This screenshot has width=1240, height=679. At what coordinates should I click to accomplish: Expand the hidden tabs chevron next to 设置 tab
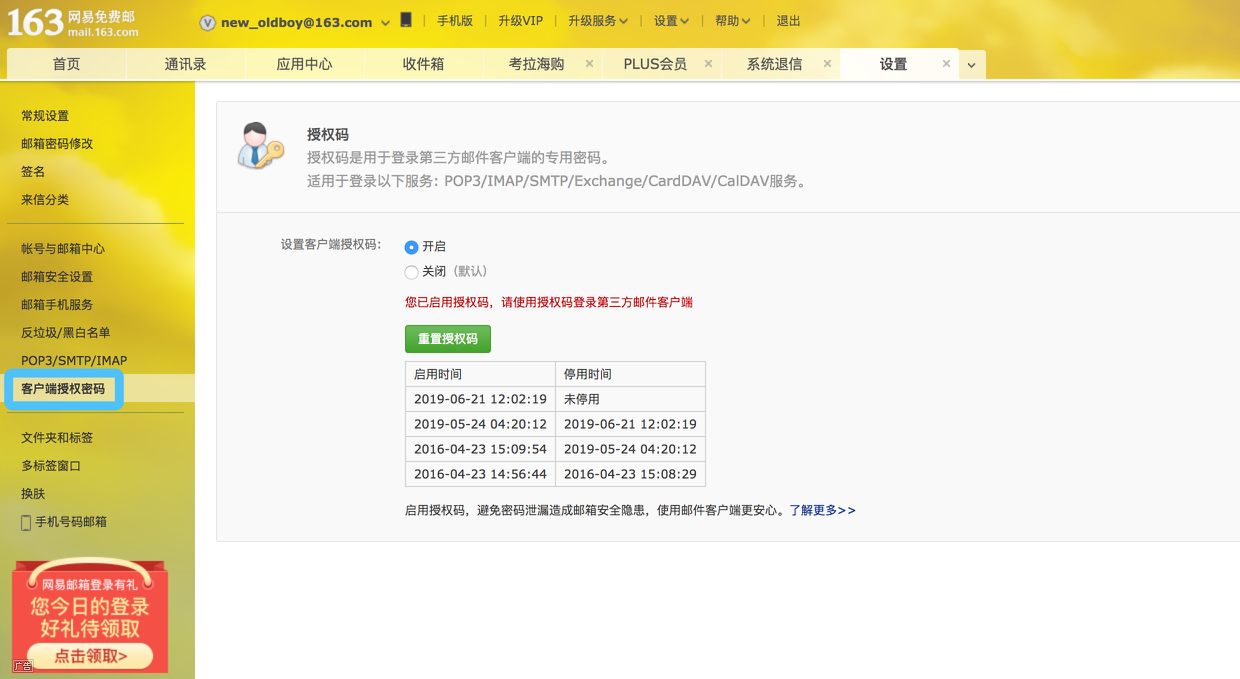971,62
